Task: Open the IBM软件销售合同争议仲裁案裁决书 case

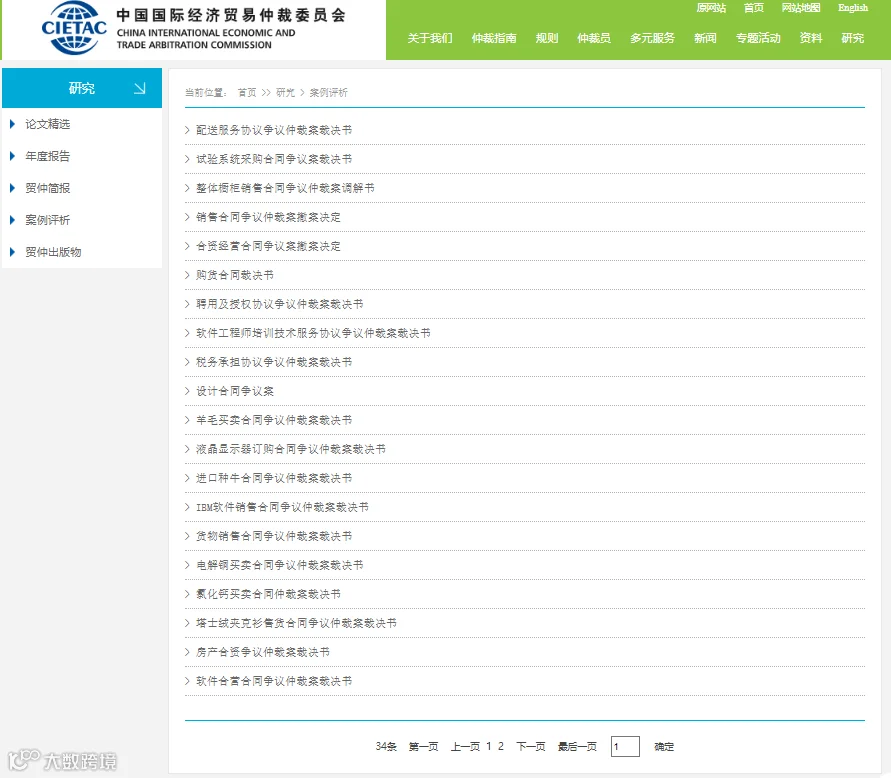Action: coord(282,507)
